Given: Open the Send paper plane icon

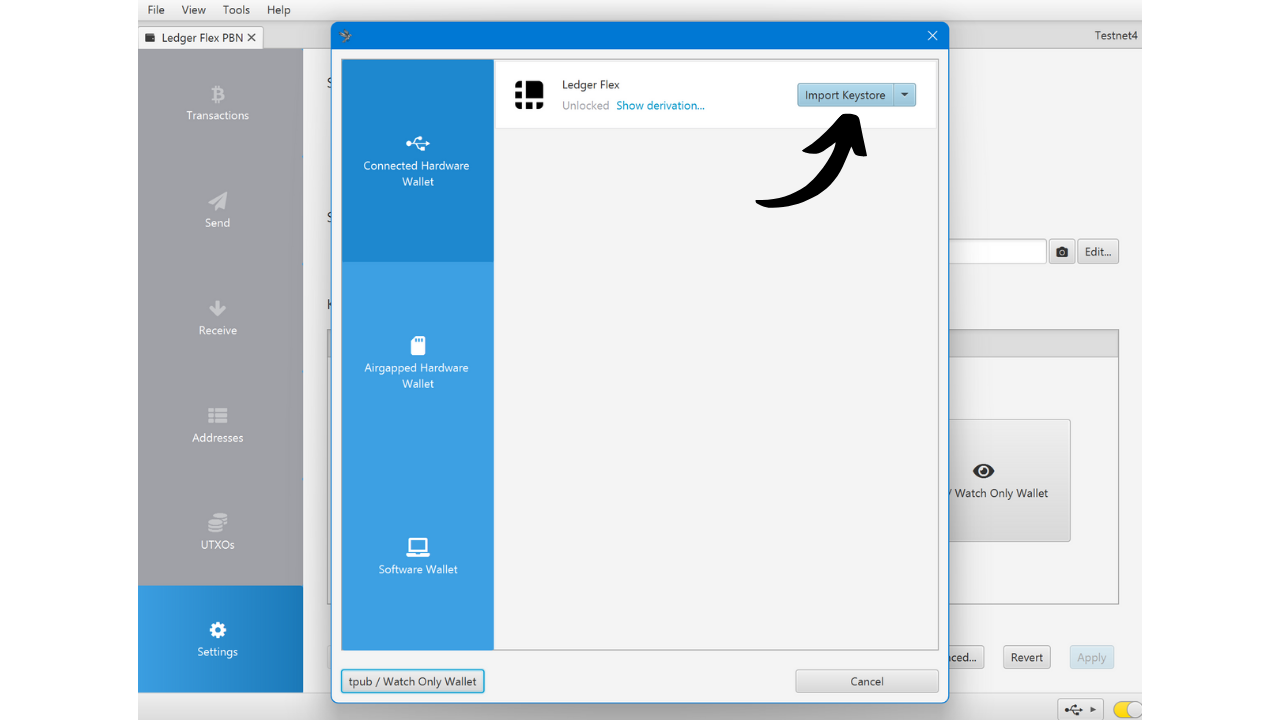Looking at the screenshot, I should [217, 201].
